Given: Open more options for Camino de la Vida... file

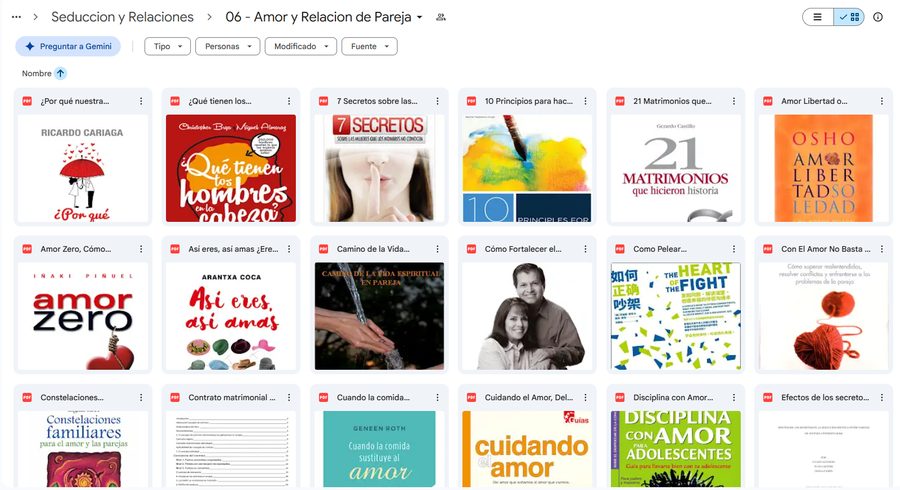Looking at the screenshot, I should [x=437, y=249].
